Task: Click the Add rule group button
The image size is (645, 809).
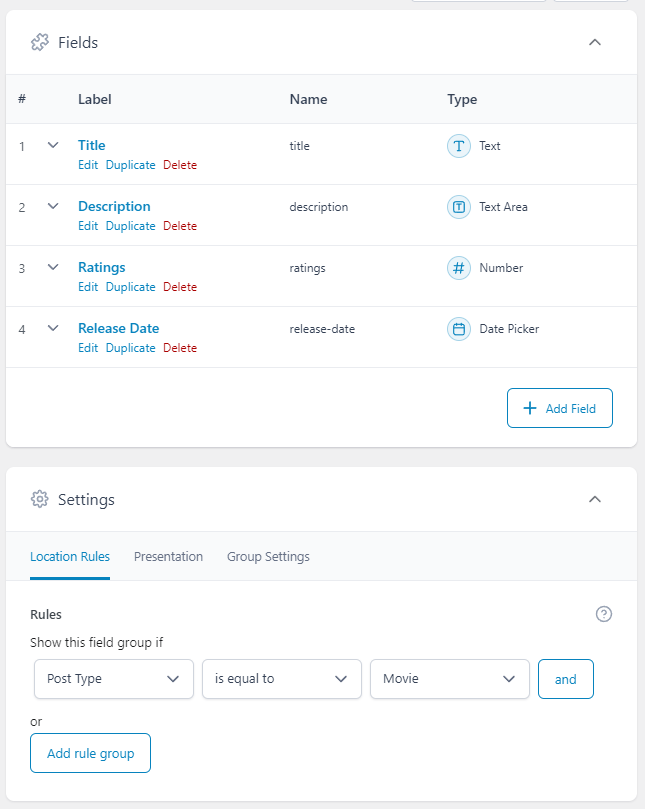Action: (90, 753)
